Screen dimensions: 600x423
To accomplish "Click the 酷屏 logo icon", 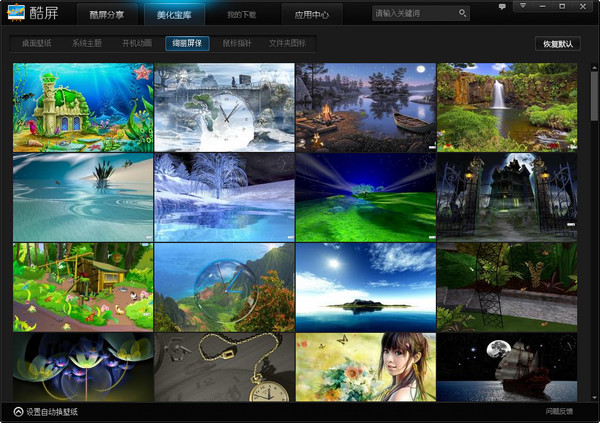I will click(20, 13).
